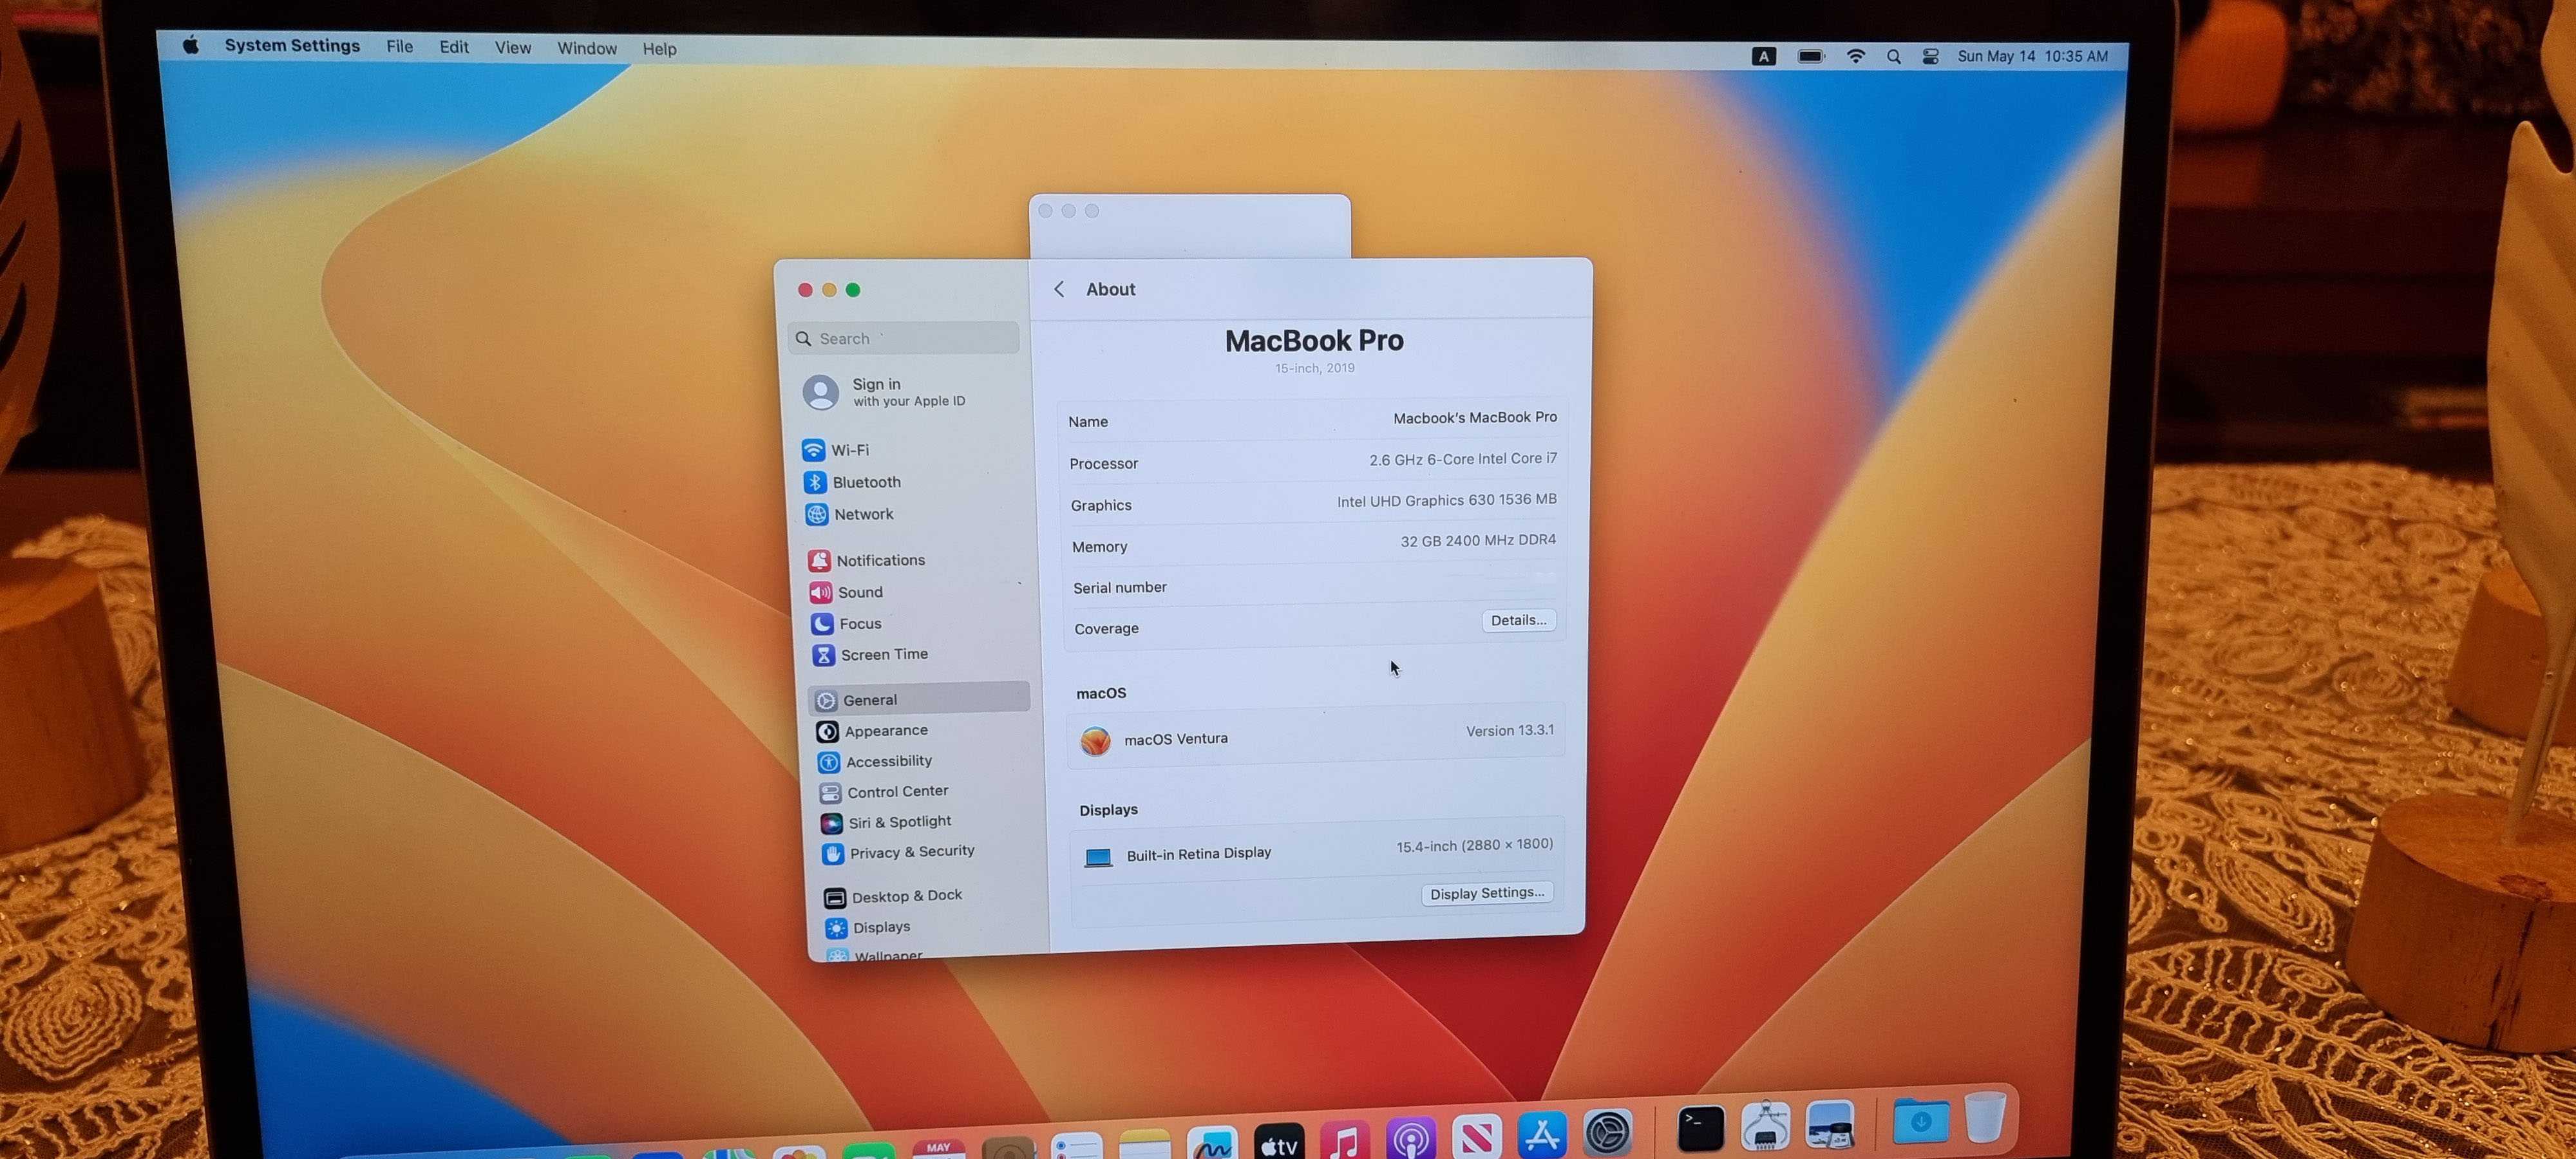Screen dimensions: 2576x1159
Task: Open Screen Time settings
Action: [x=883, y=654]
